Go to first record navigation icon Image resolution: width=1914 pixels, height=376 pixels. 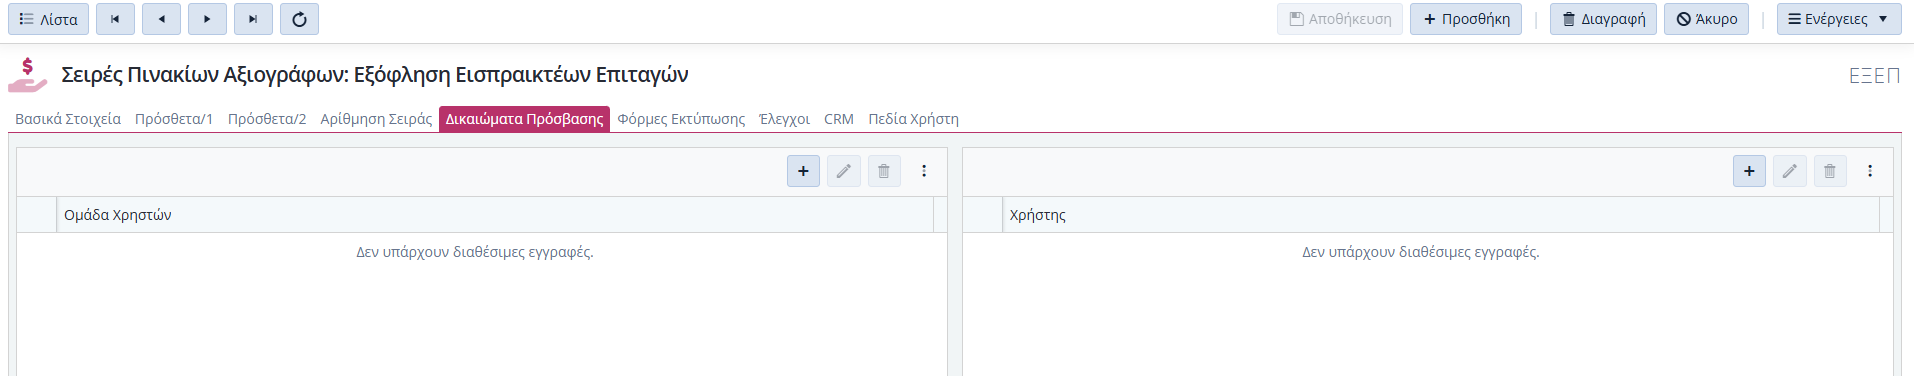[115, 19]
